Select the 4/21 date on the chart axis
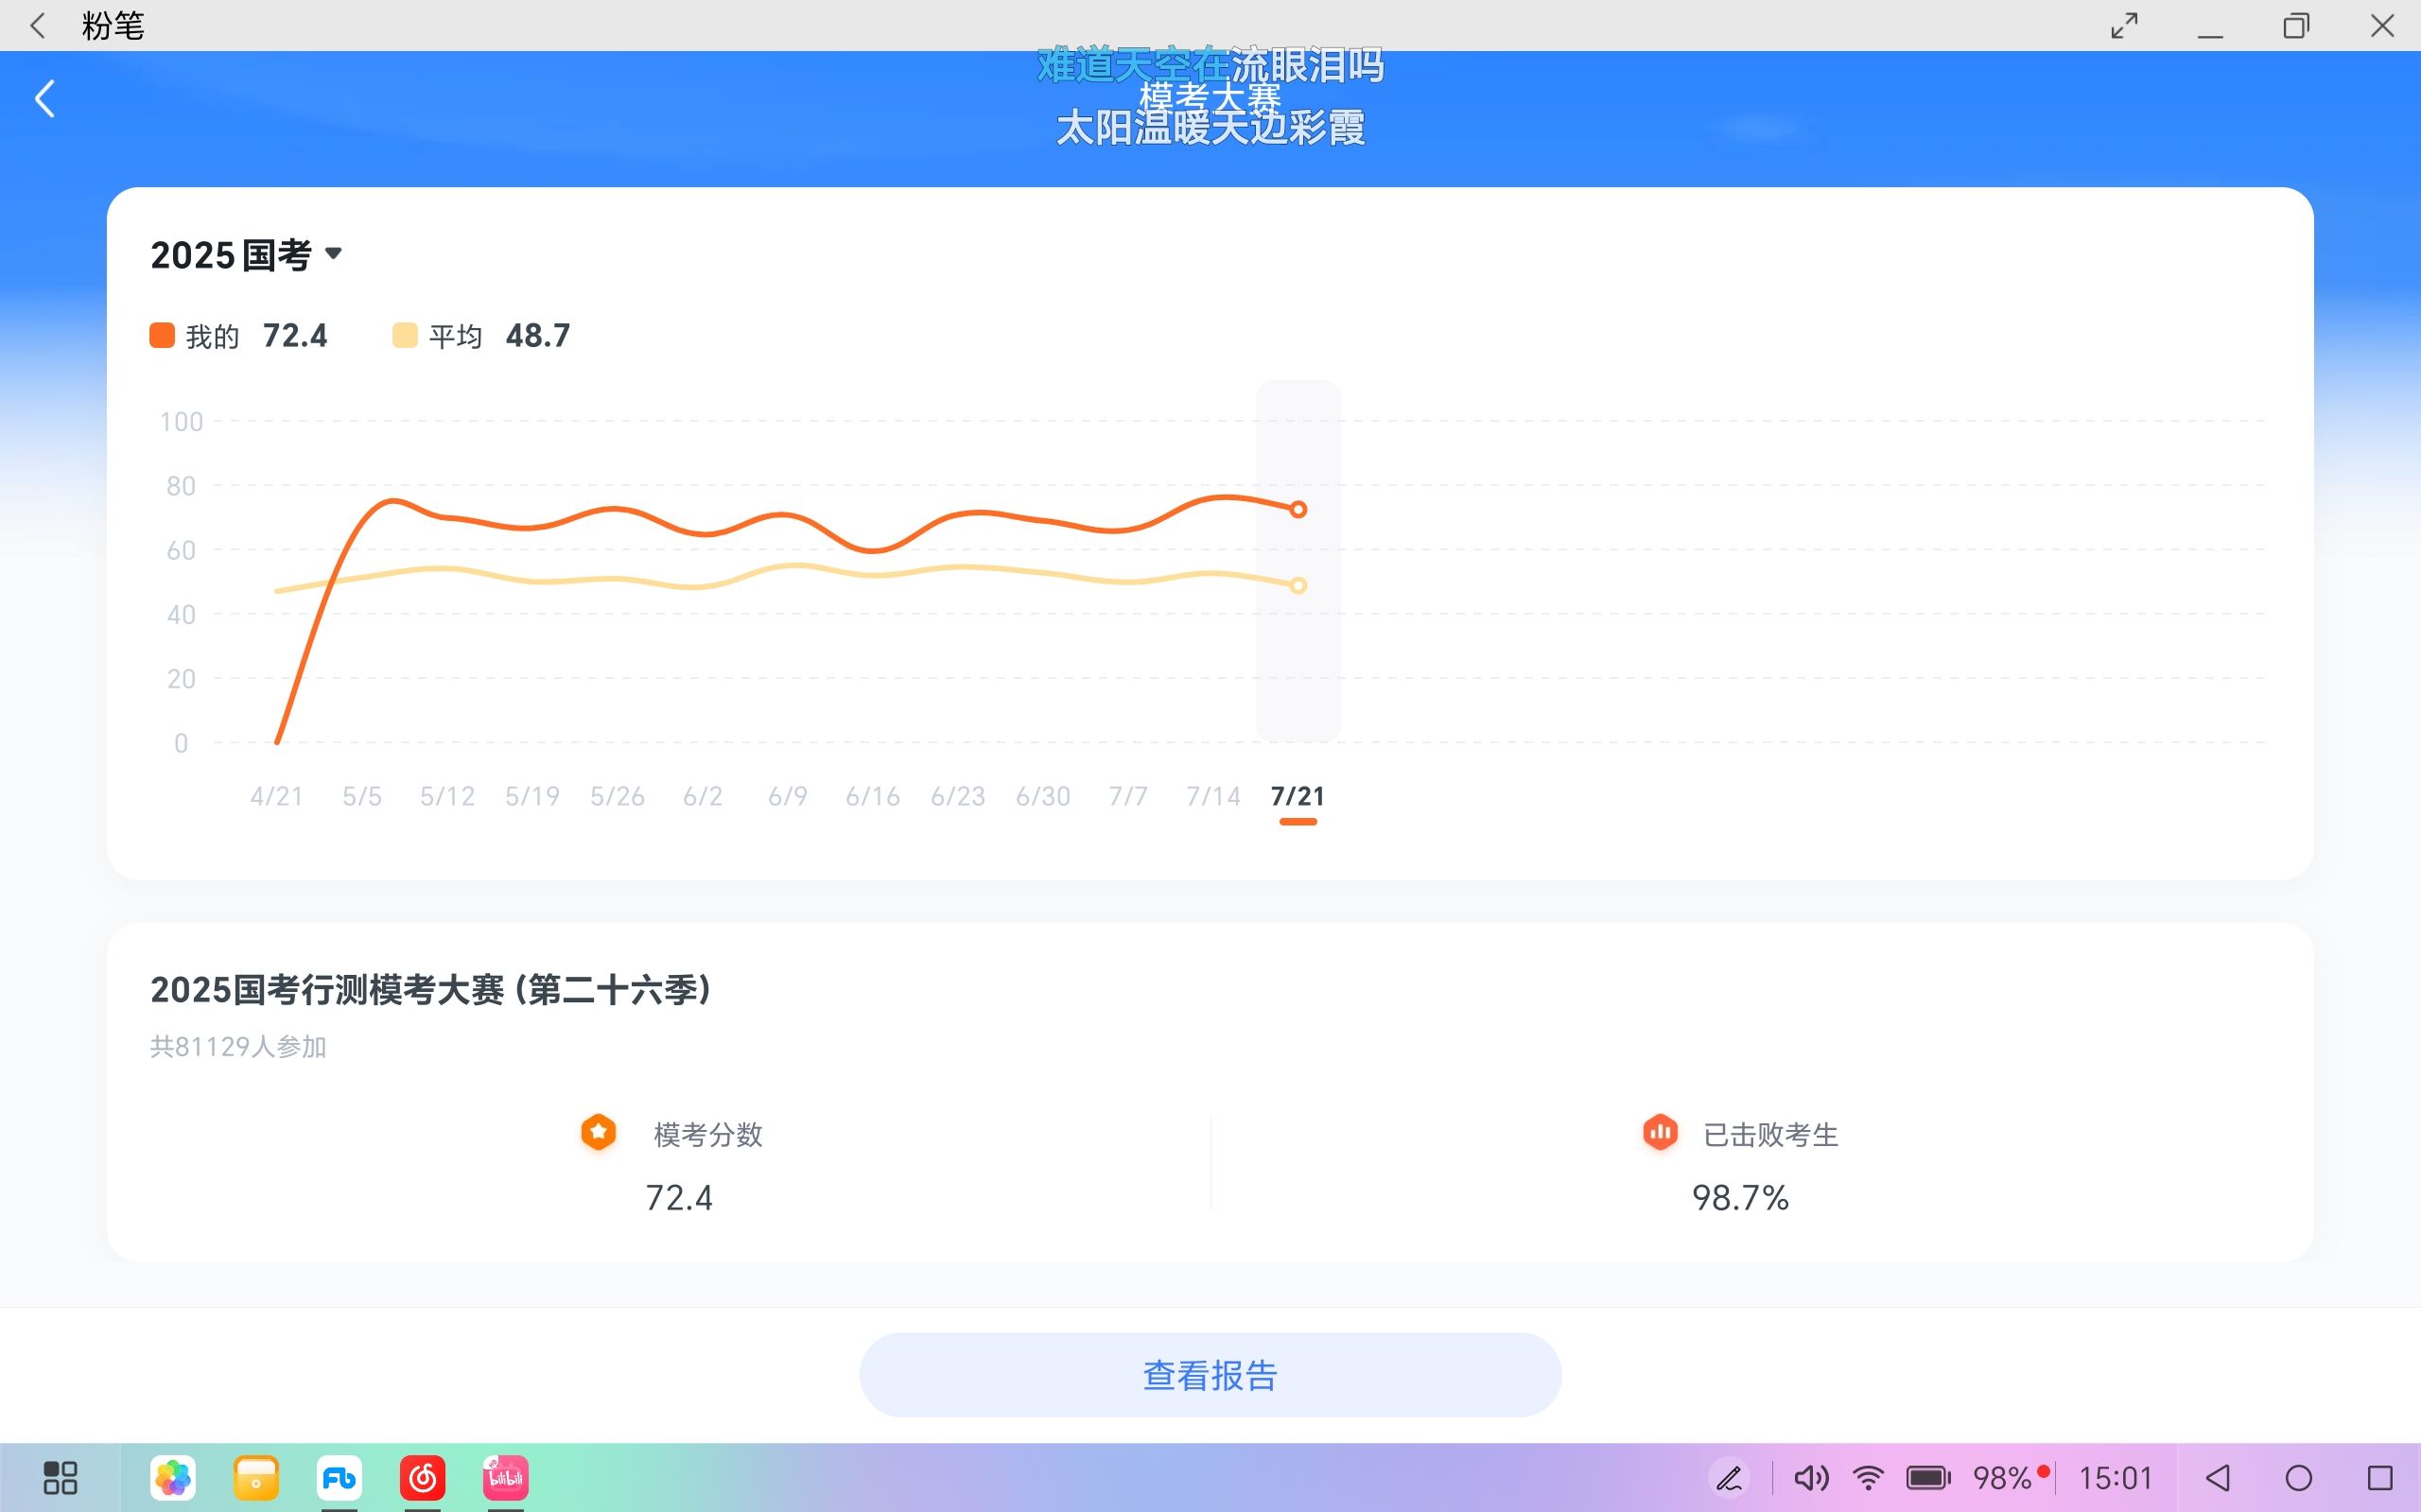 [x=276, y=796]
